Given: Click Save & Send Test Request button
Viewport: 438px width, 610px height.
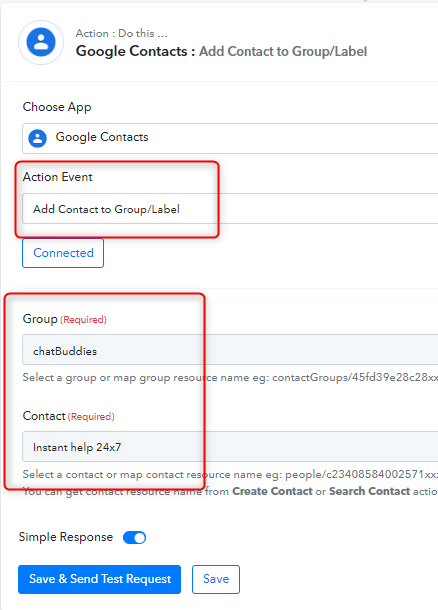Looking at the screenshot, I should click(x=100, y=579).
